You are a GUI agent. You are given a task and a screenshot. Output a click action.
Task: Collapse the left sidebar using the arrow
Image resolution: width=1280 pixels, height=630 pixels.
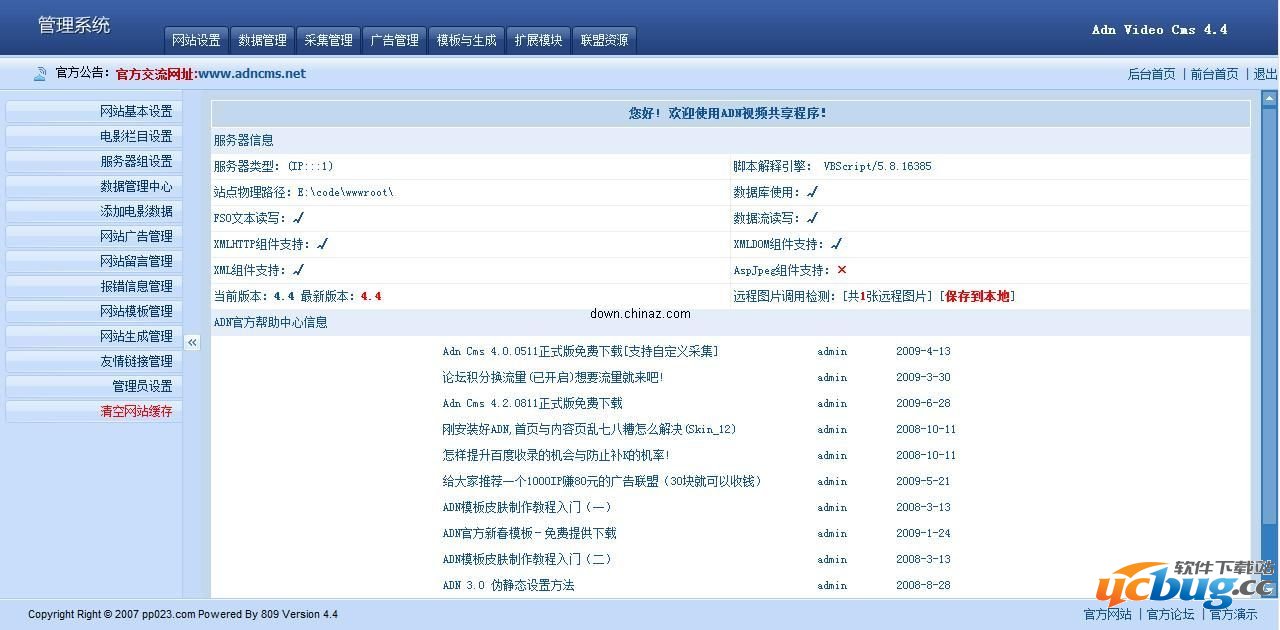tap(193, 341)
